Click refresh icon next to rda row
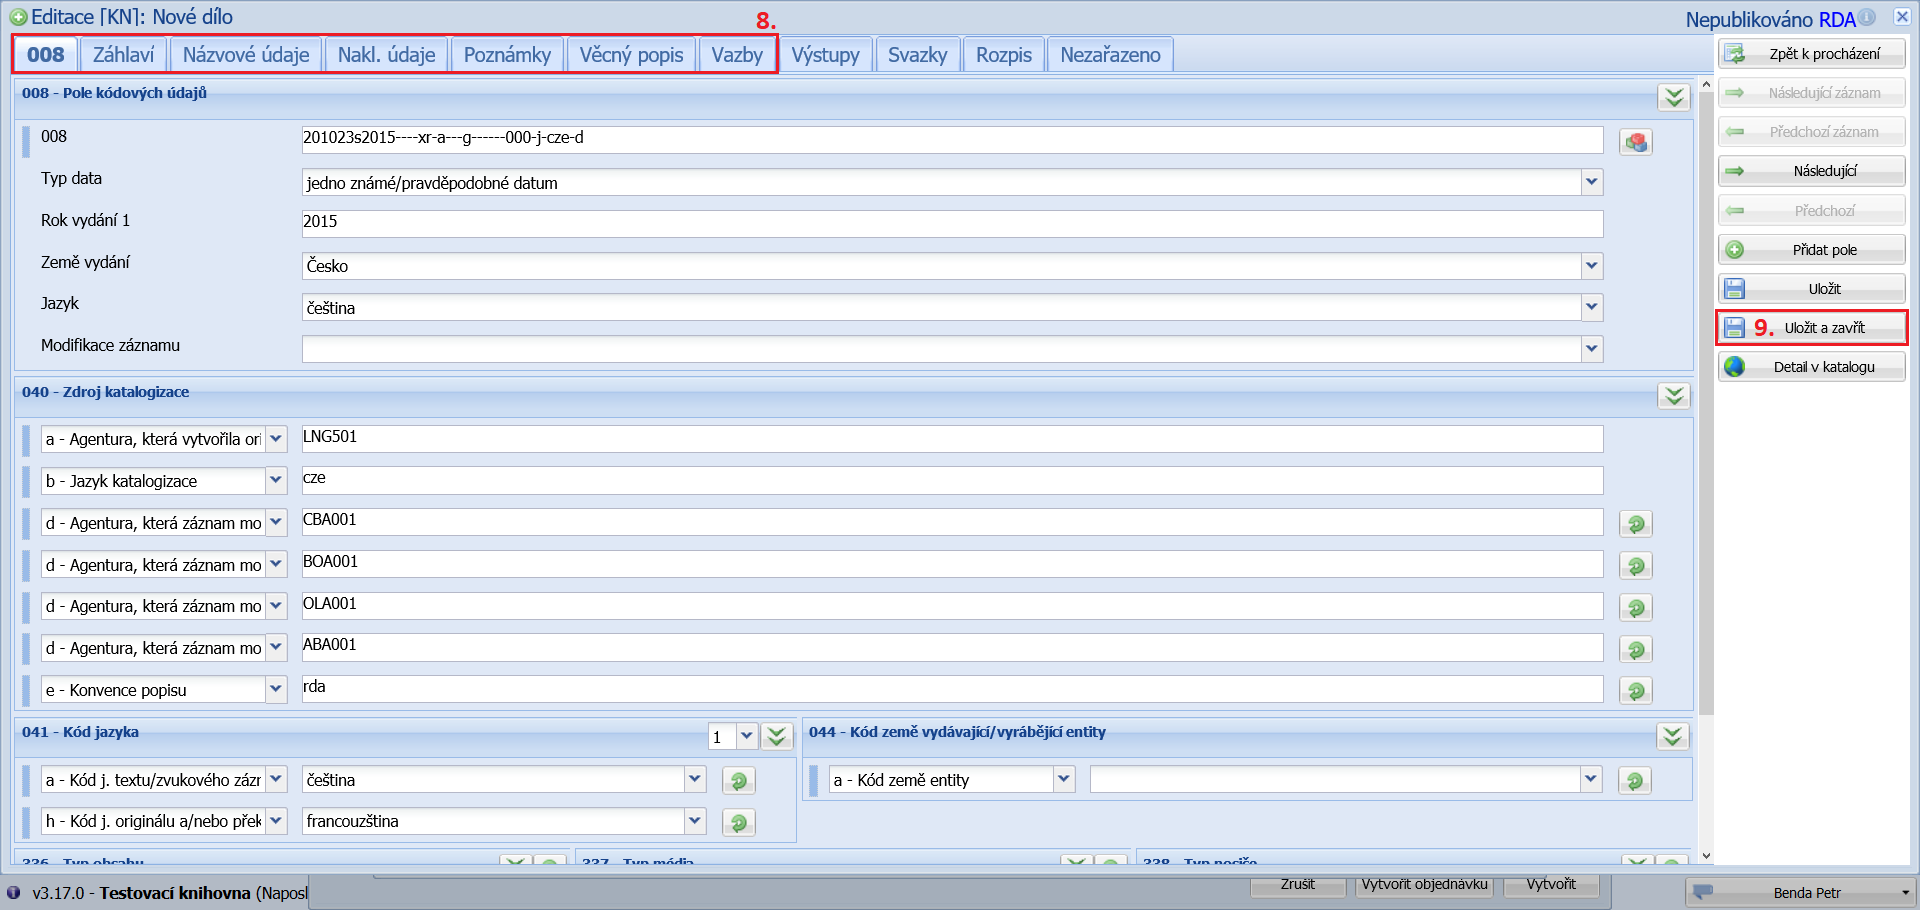 pos(1636,691)
